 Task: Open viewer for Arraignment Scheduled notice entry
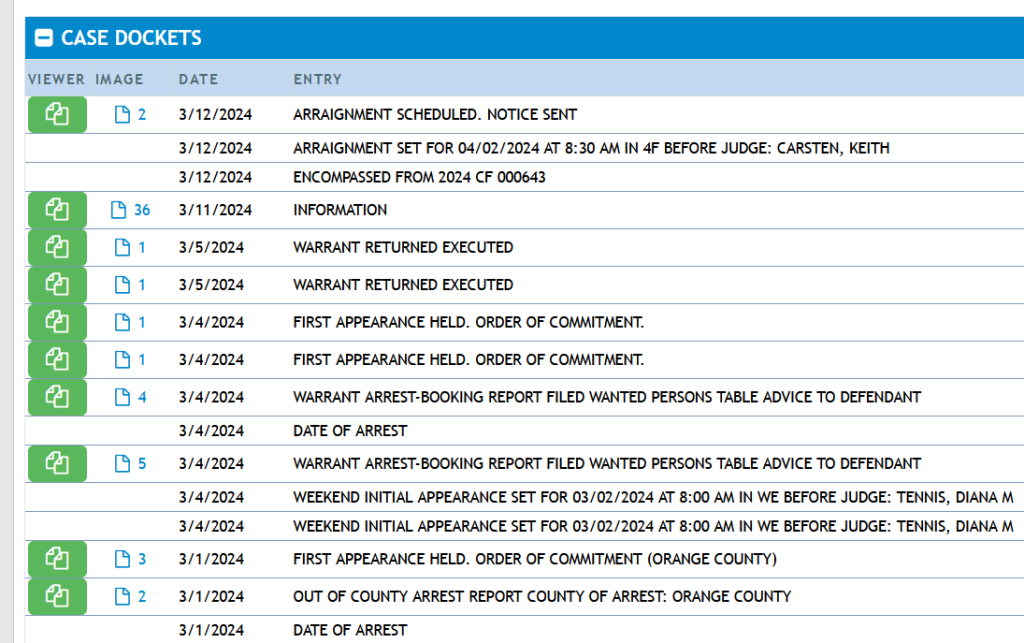(x=57, y=115)
